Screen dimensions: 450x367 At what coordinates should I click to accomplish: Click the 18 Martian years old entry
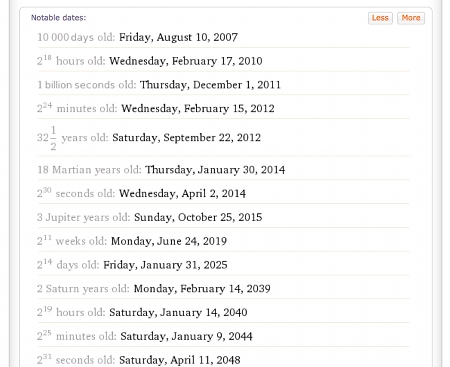(223, 170)
